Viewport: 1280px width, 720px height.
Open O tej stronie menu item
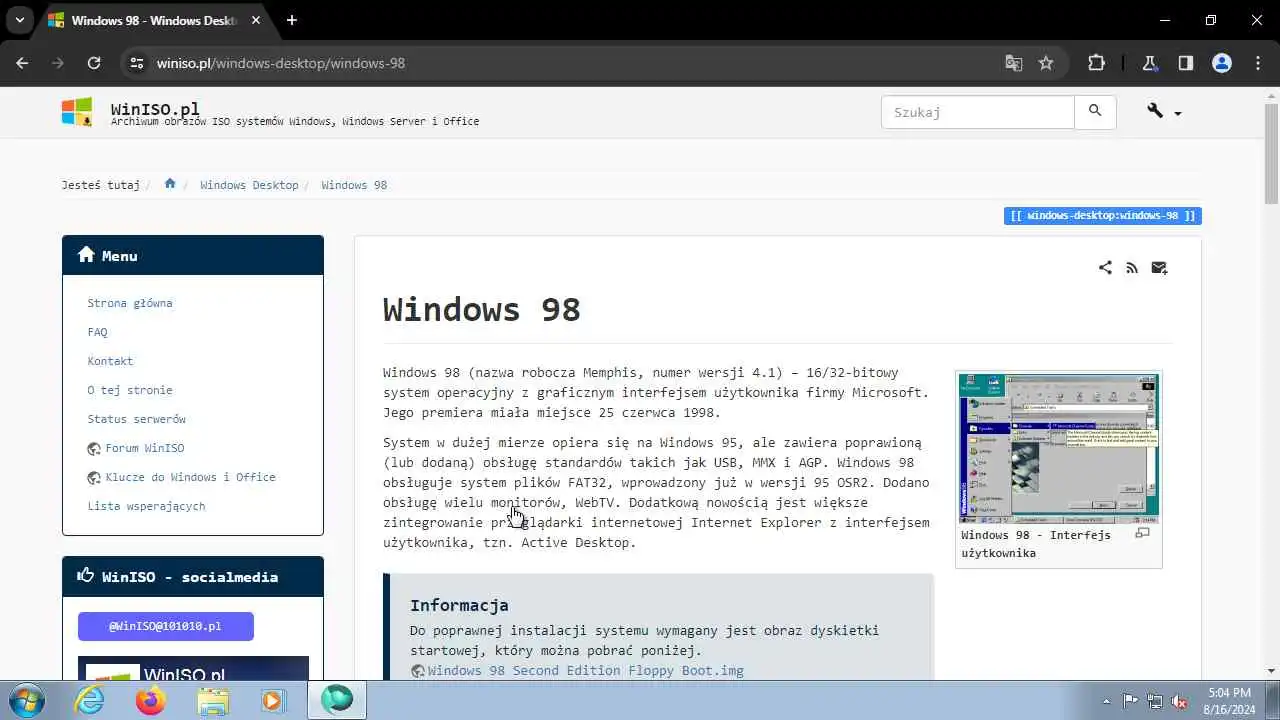click(130, 390)
